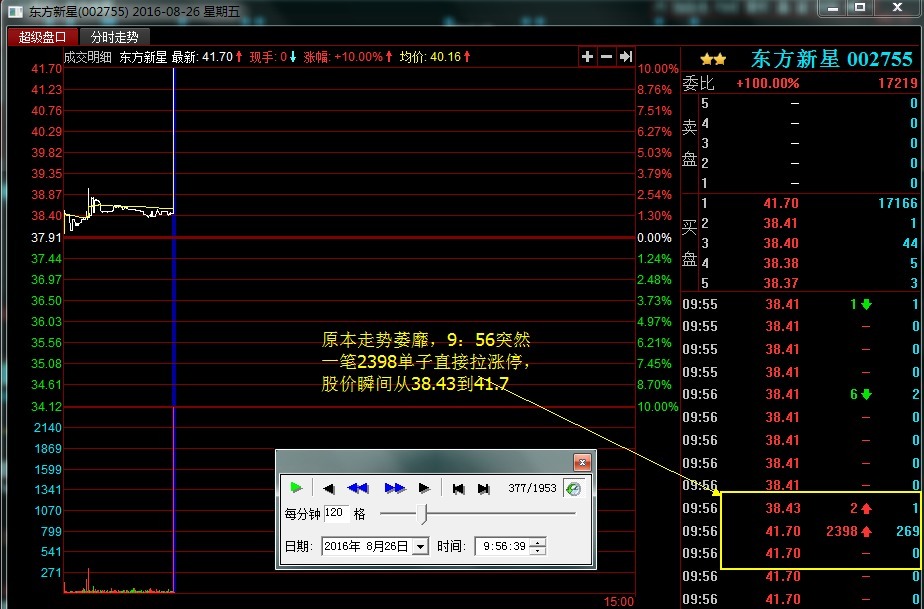Open the 日期 date dropdown
The image size is (924, 609).
(x=420, y=546)
